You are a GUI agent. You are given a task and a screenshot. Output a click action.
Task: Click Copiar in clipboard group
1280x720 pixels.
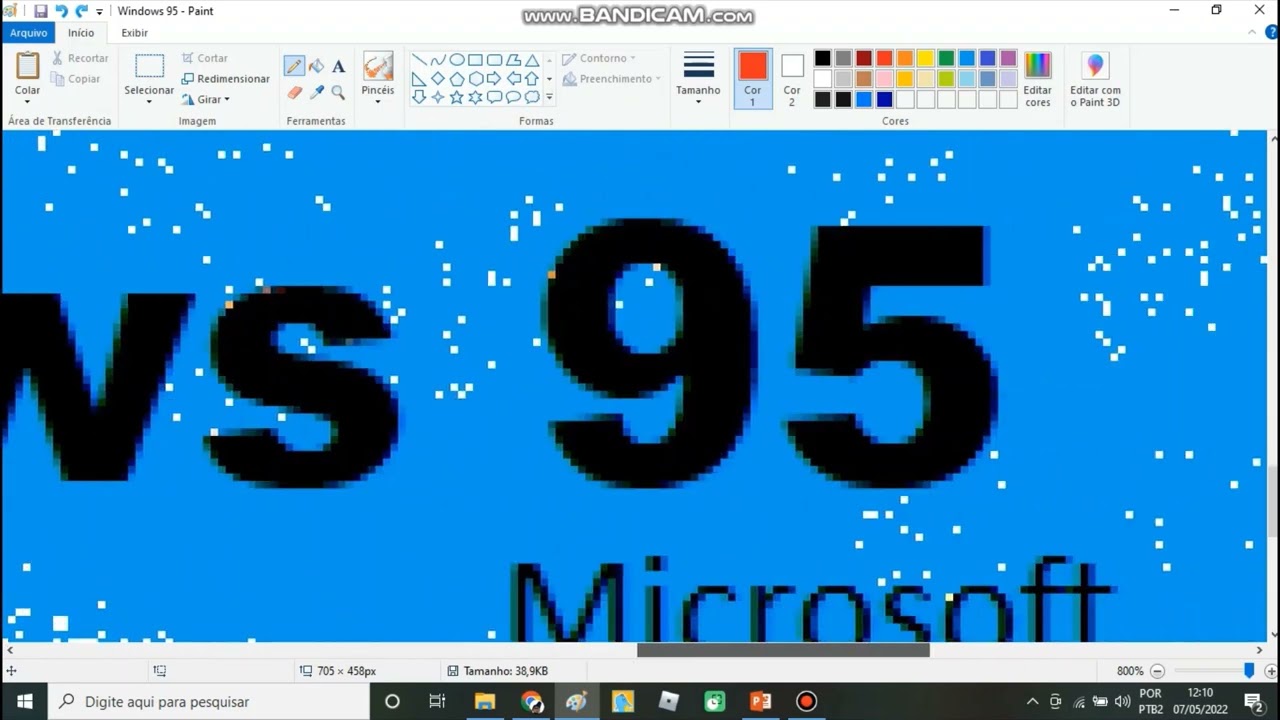76,79
